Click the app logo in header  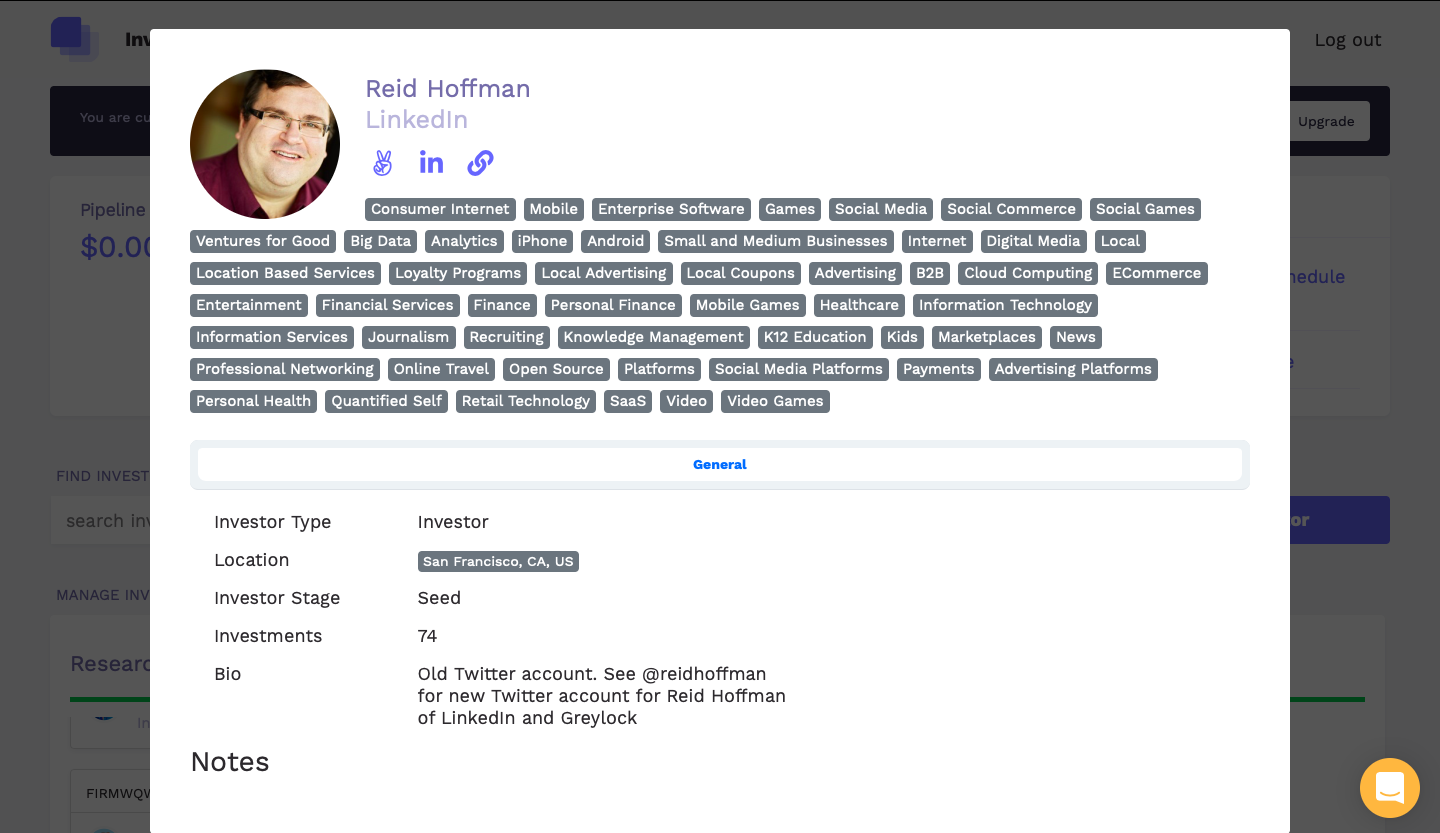[x=75, y=39]
